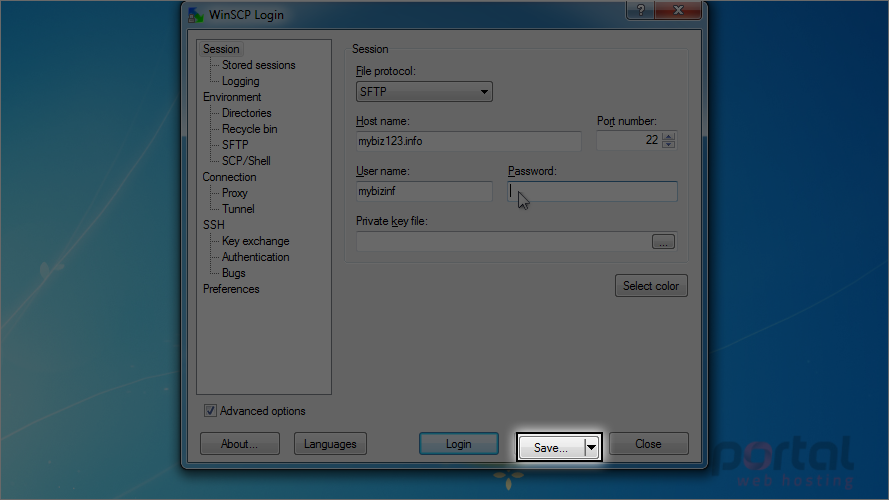889x500 pixels.
Task: Open Tunnel settings
Action: (238, 209)
